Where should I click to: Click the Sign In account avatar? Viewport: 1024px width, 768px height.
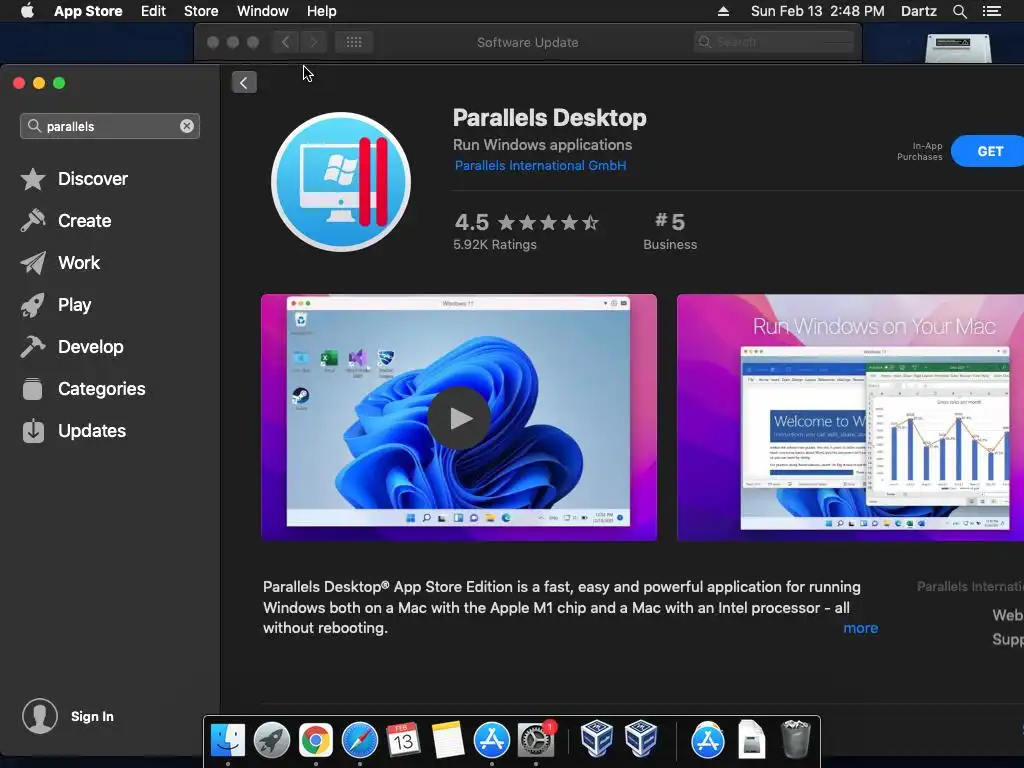tap(40, 716)
